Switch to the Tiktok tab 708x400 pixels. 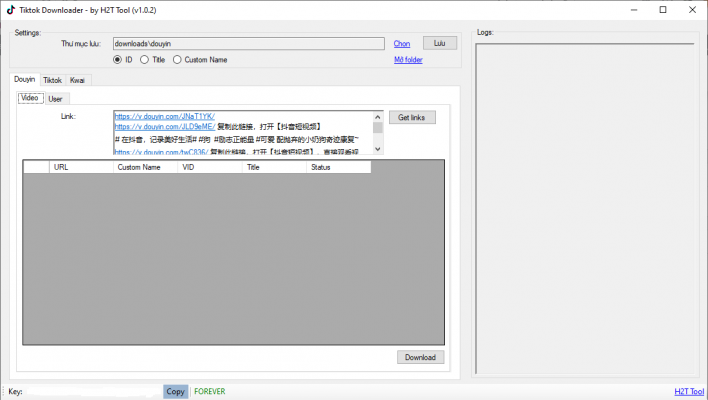click(x=52, y=80)
